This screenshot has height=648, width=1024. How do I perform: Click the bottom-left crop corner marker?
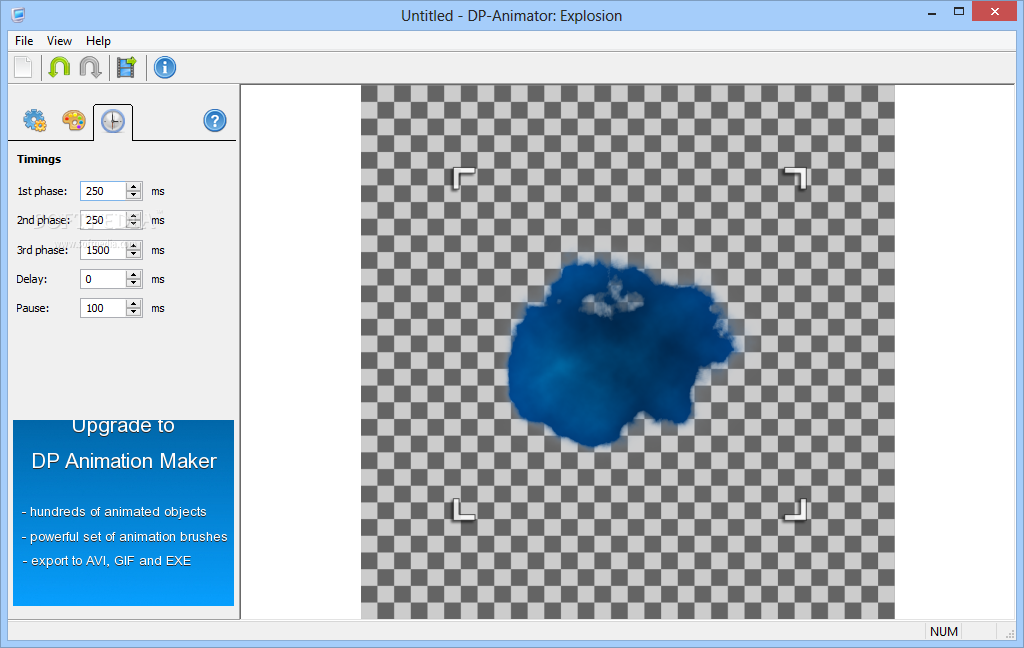[464, 510]
